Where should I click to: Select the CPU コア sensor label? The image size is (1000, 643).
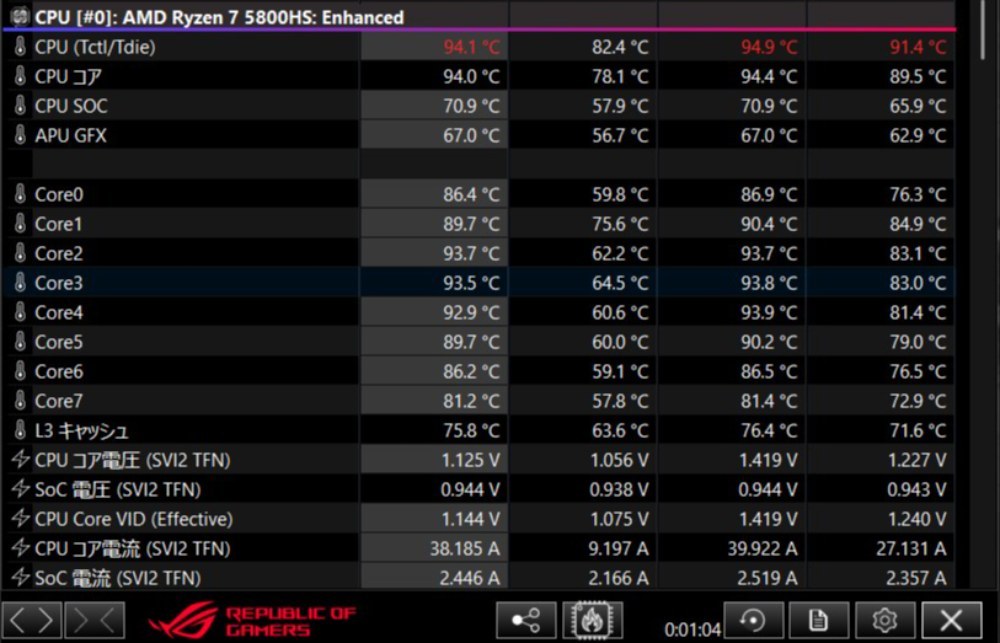tap(68, 77)
